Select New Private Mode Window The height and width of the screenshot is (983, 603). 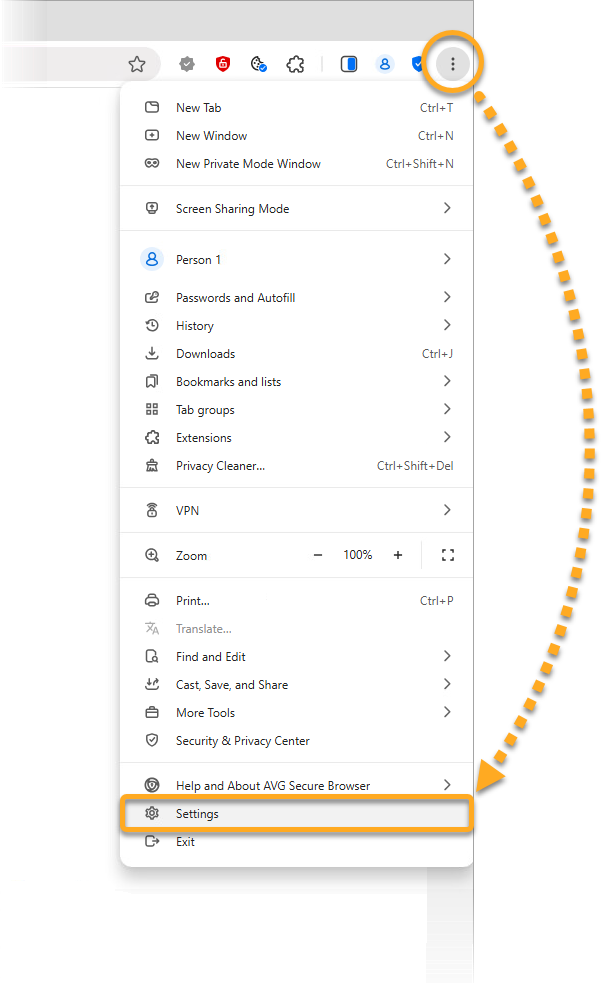(x=248, y=164)
